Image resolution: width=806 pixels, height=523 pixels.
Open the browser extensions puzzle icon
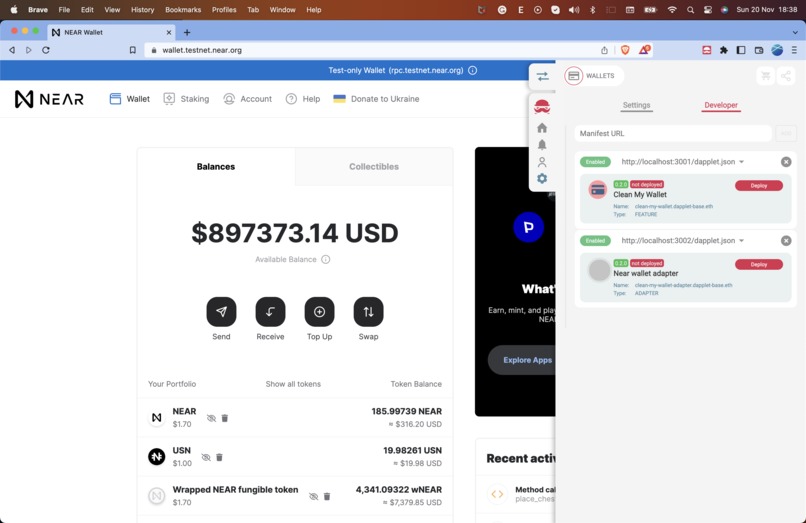[x=724, y=50]
